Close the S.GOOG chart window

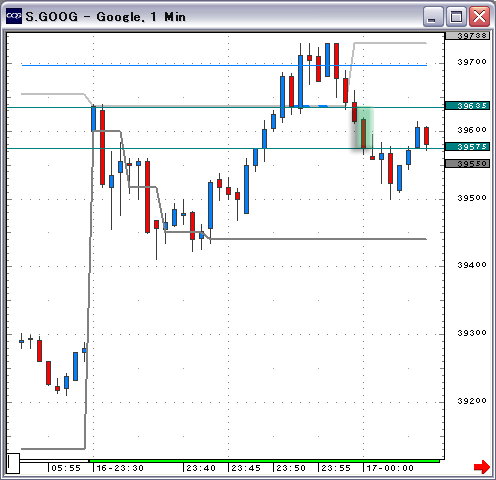point(479,16)
